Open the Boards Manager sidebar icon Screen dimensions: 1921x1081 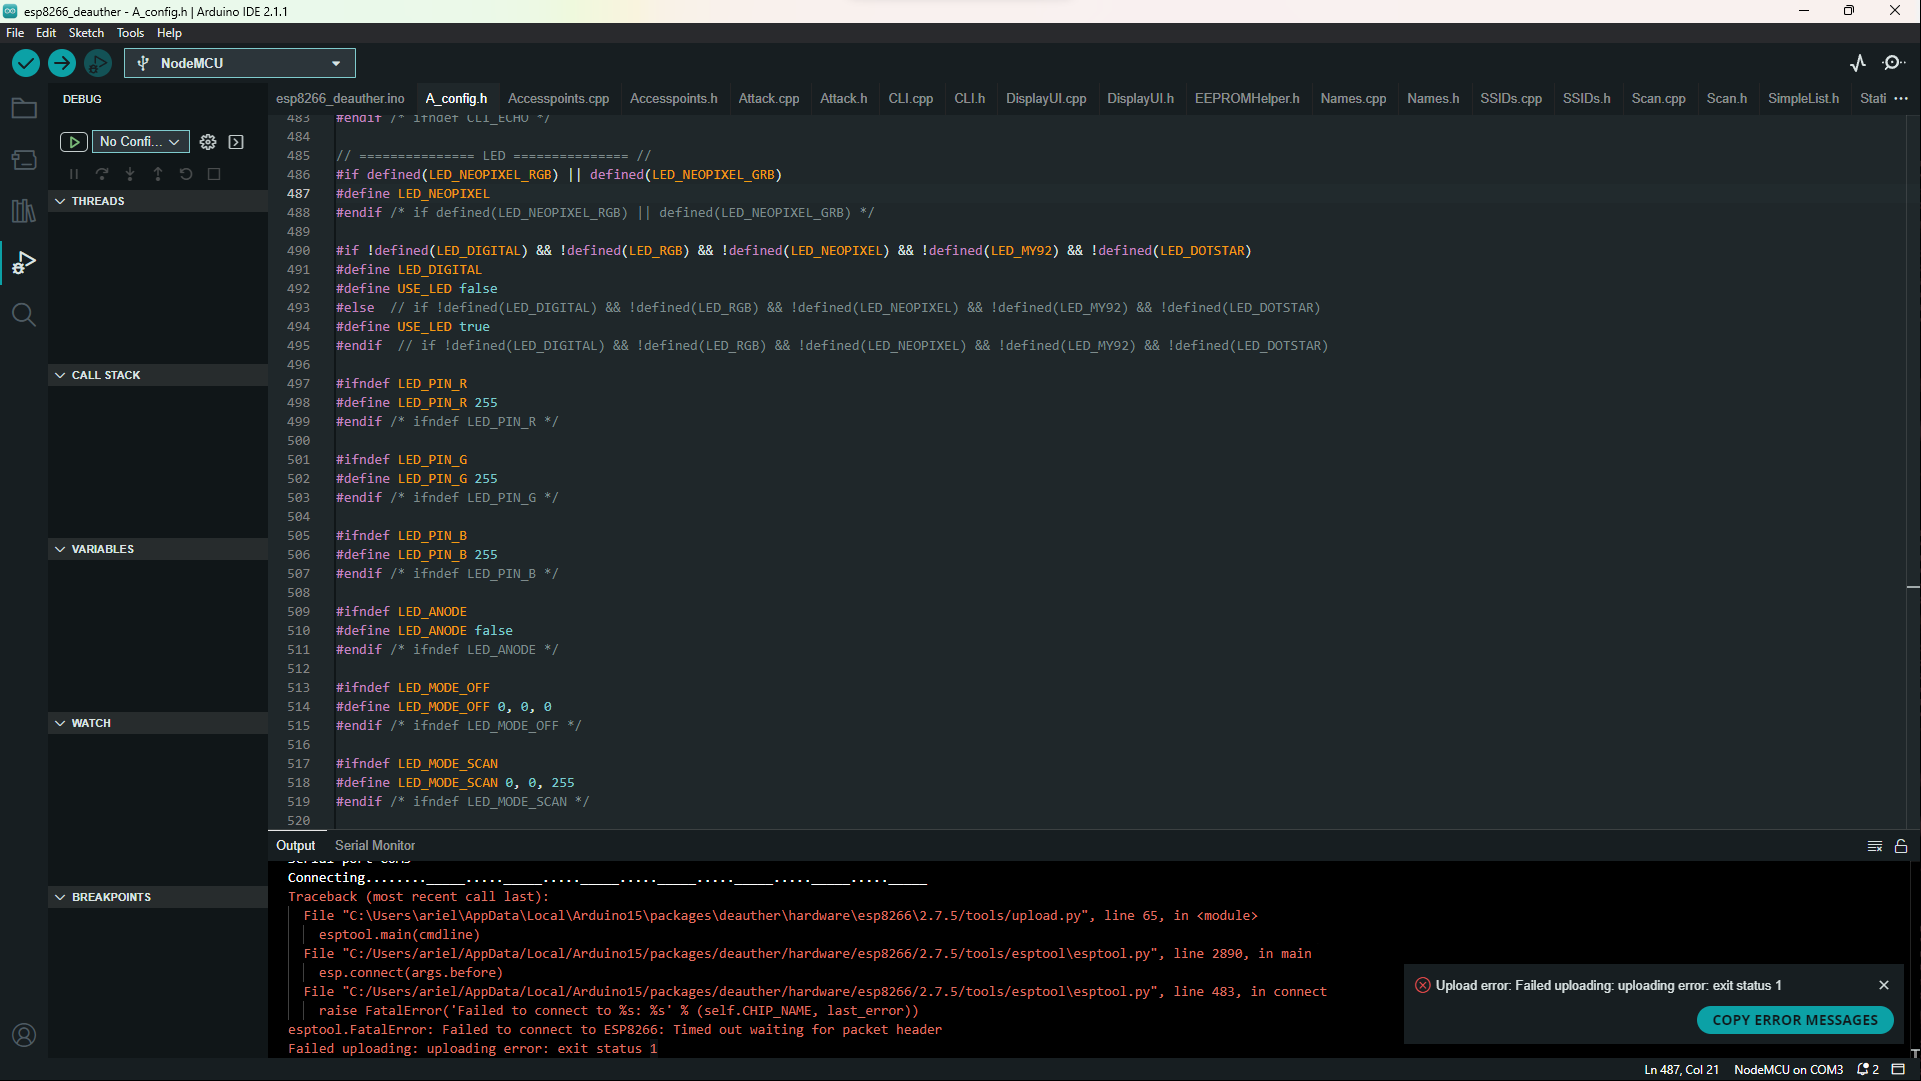tap(24, 160)
